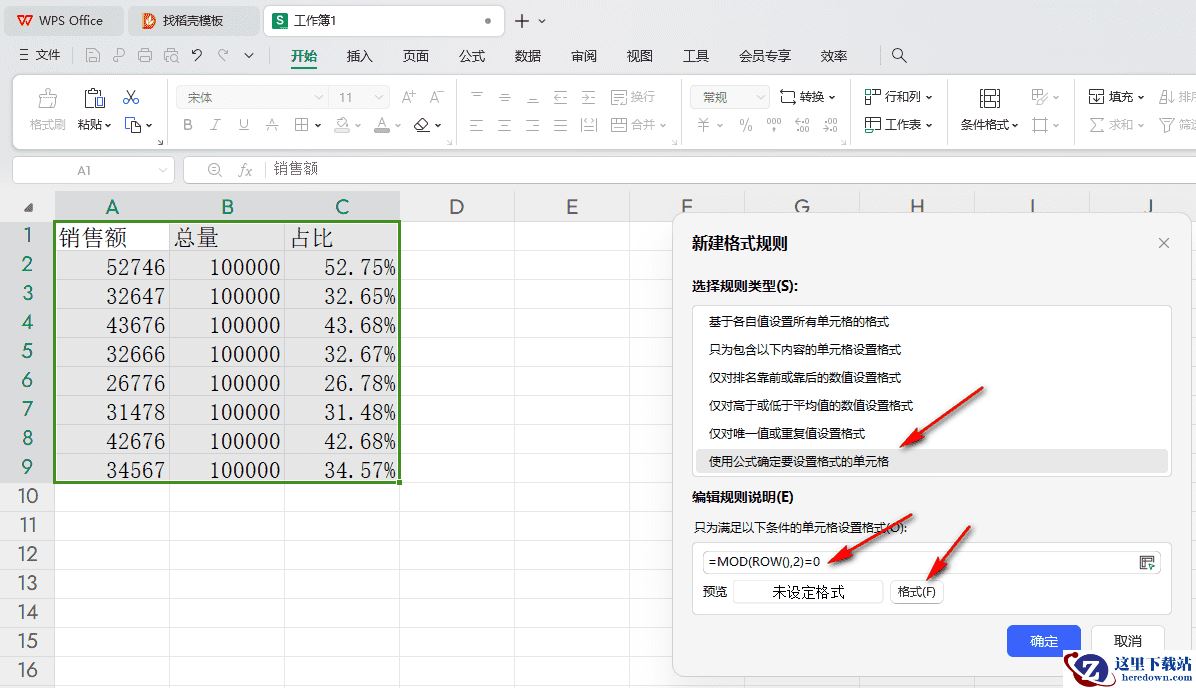Expand the fill color dropdown arrow
The image size is (1196, 688).
tap(357, 125)
